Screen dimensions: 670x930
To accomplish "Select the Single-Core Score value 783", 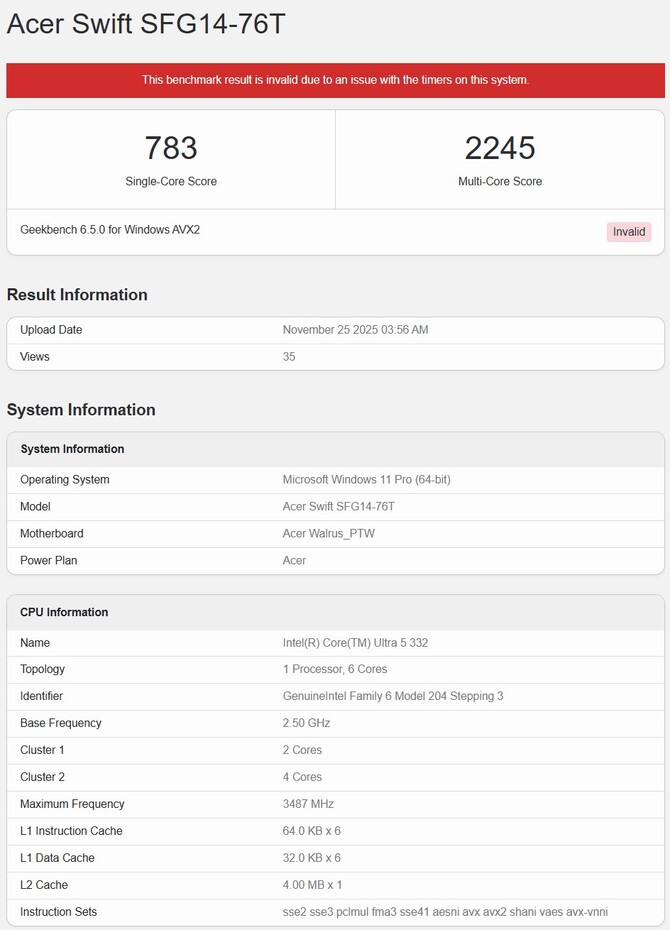I will pos(171,148).
